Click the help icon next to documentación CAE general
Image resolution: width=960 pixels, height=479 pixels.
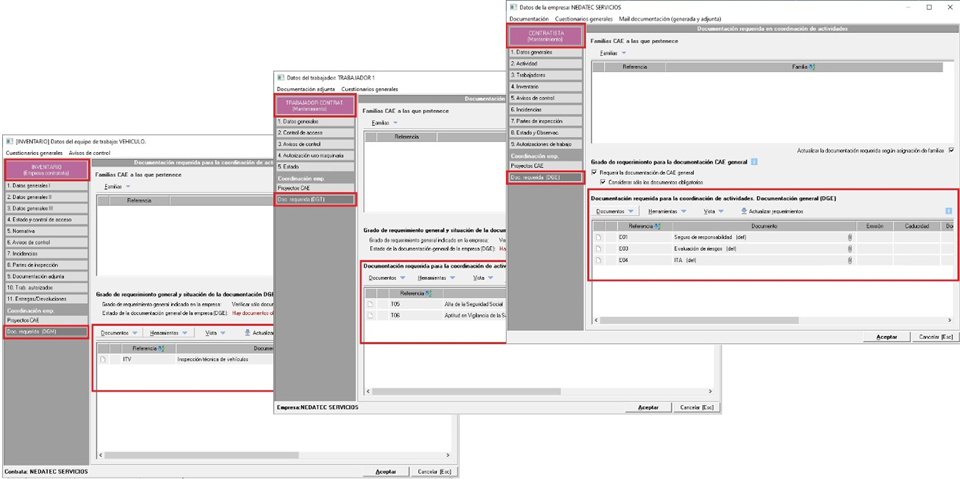click(x=754, y=161)
